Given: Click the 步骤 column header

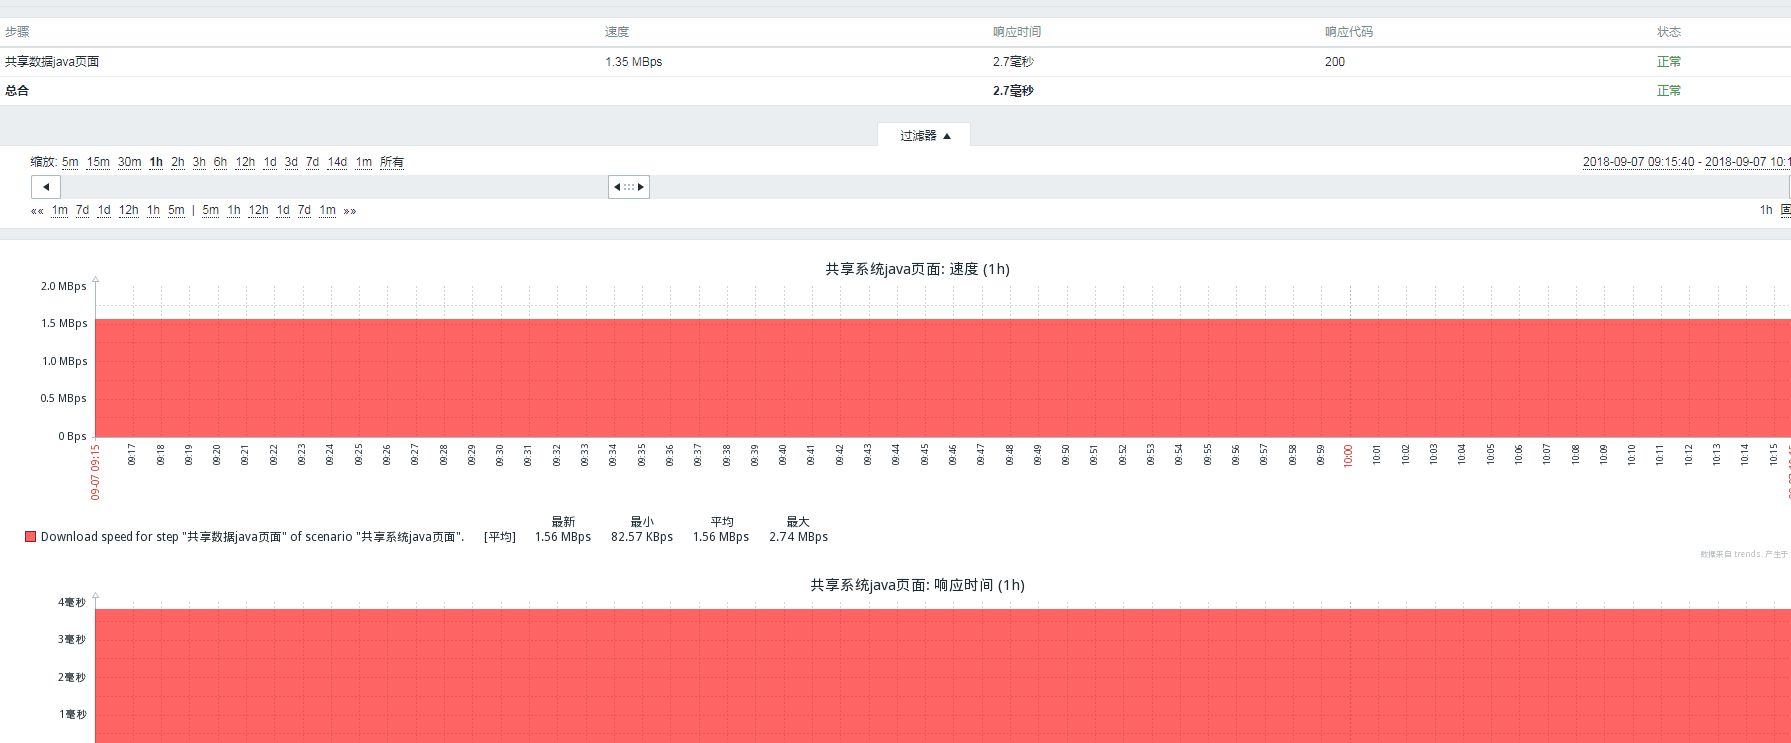Looking at the screenshot, I should coord(17,32).
